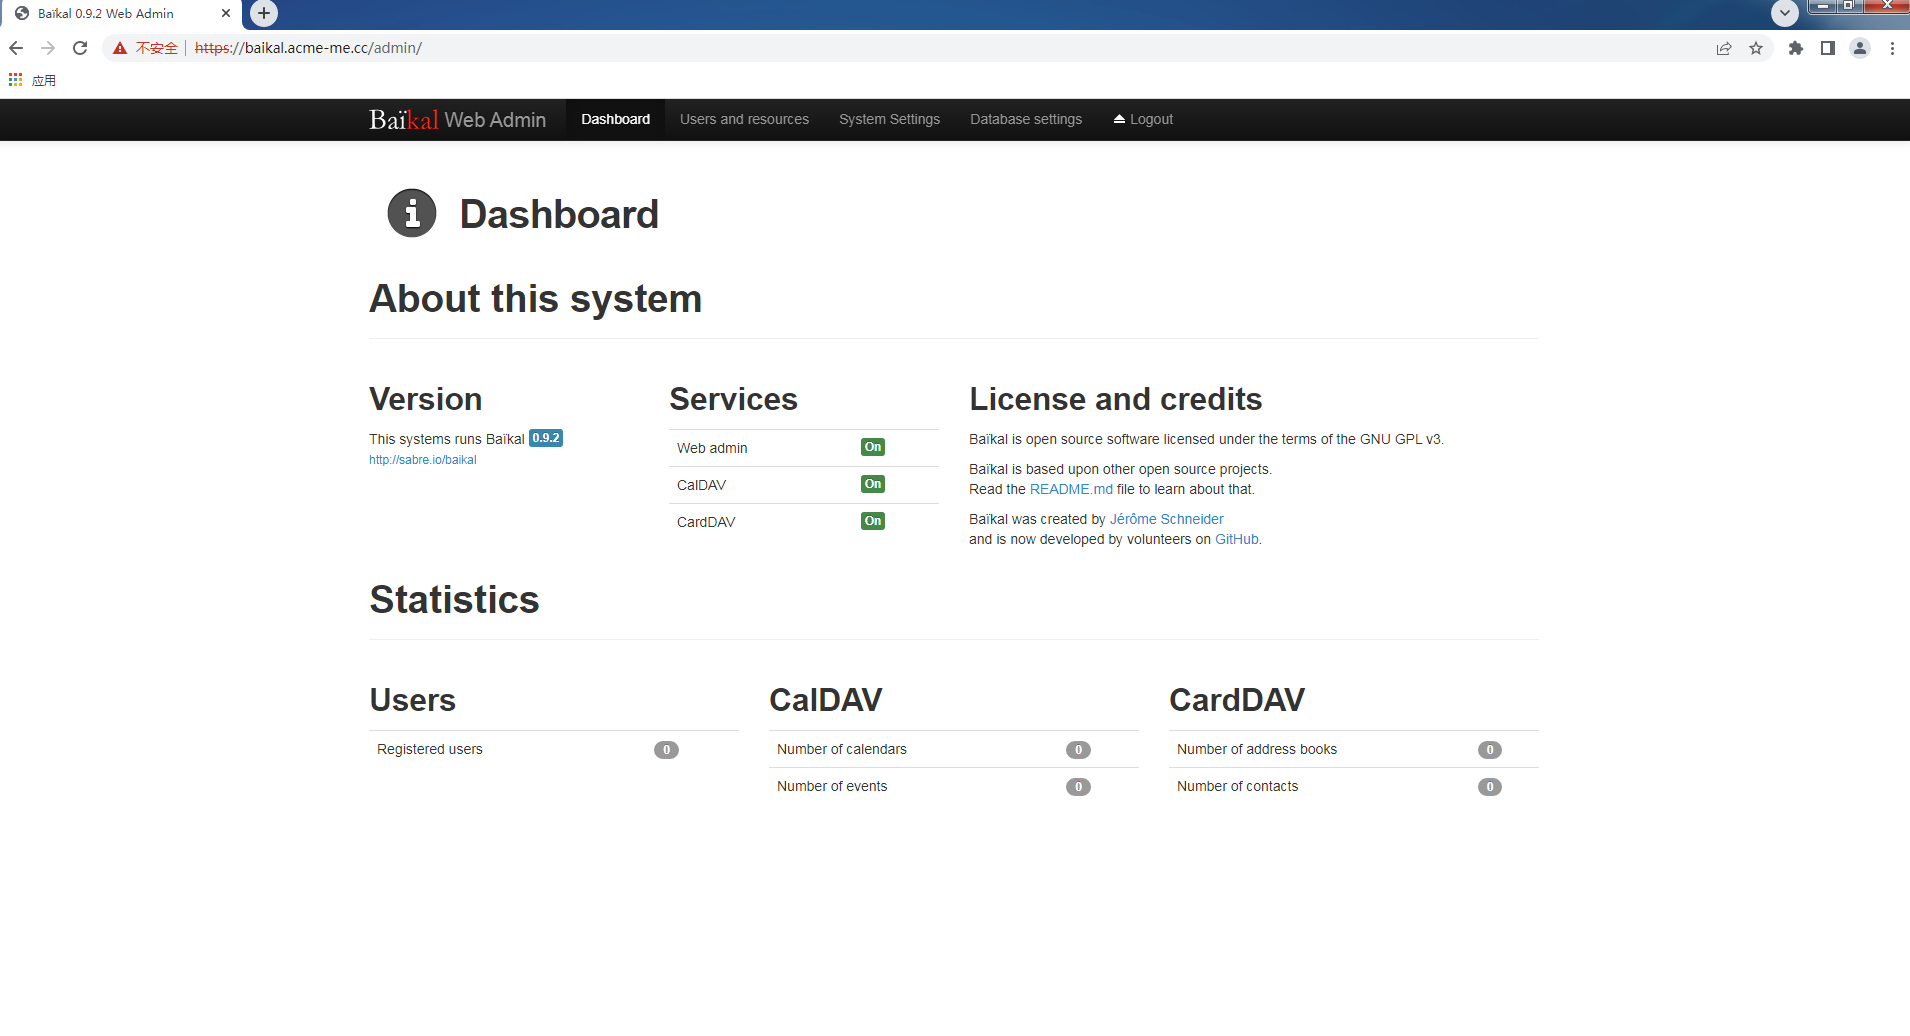Image resolution: width=1910 pixels, height=1036 pixels.
Task: Log out using the Logout link
Action: 1143,119
